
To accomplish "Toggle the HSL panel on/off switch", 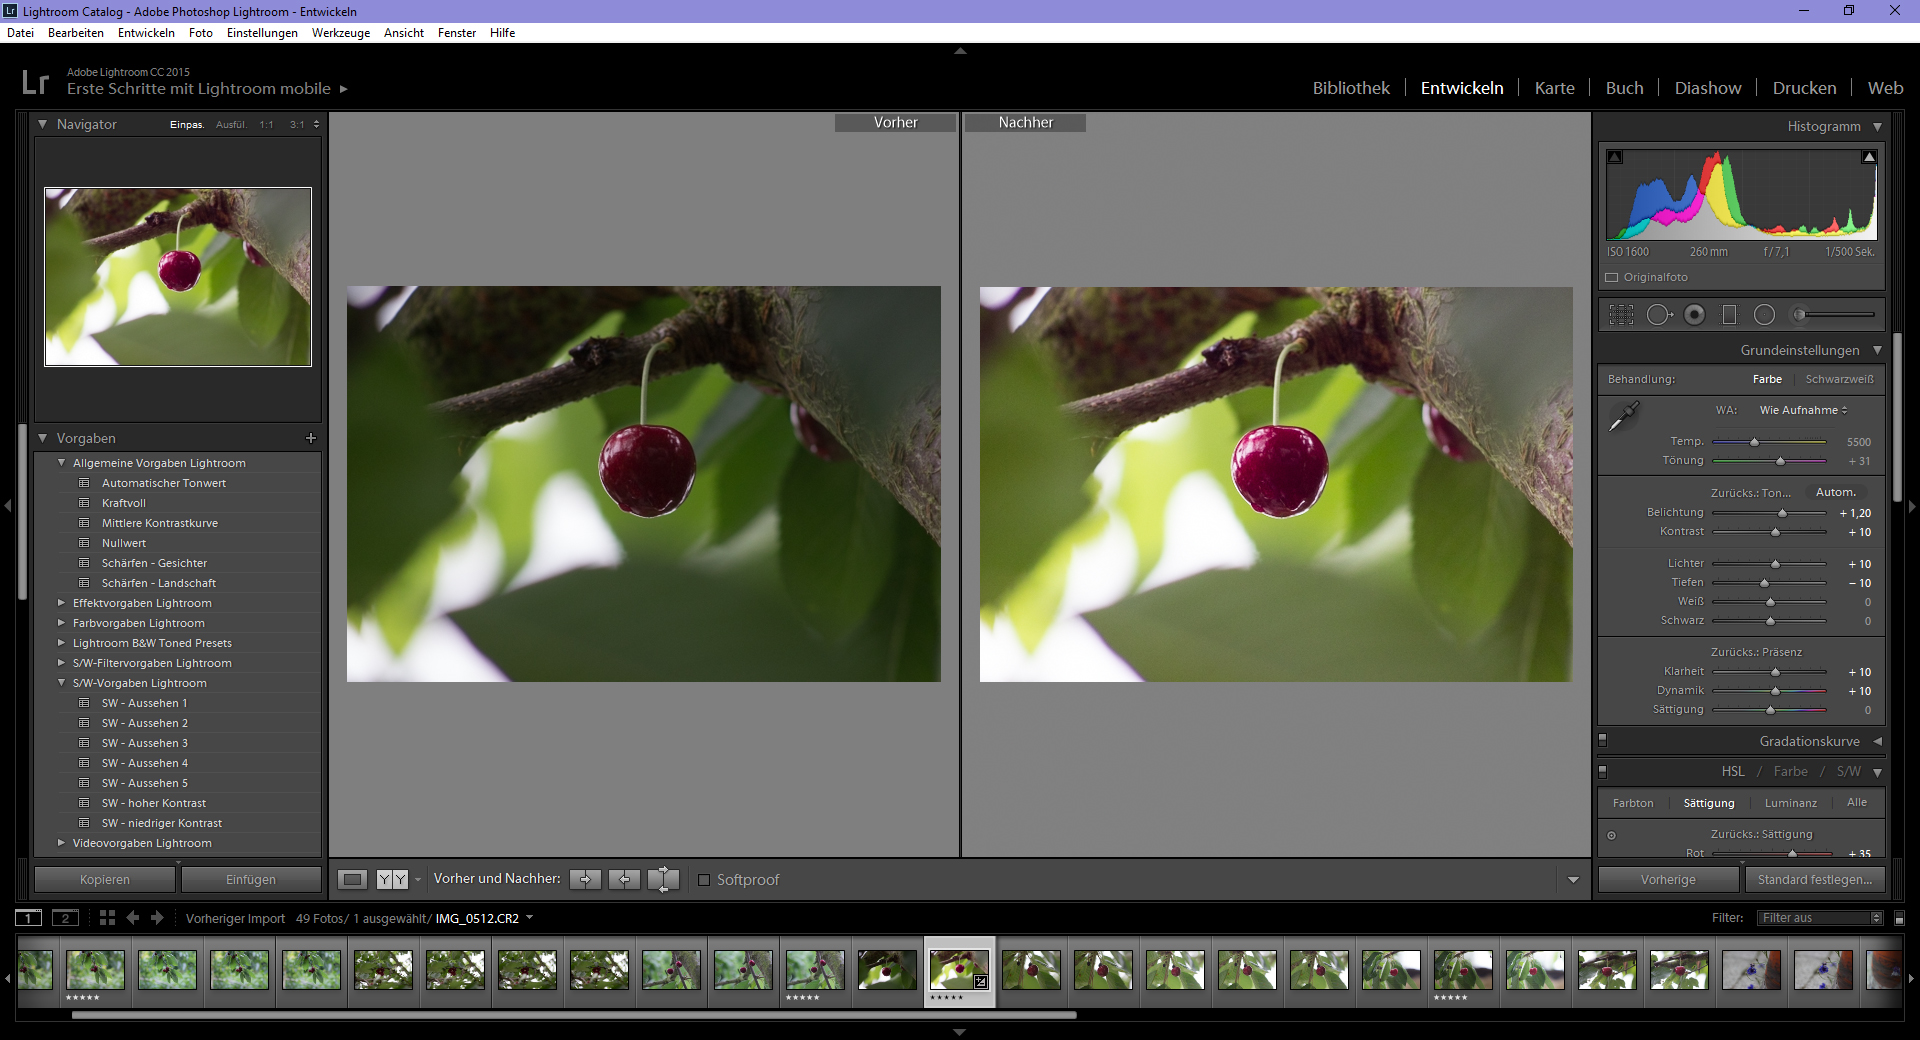I will pyautogui.click(x=1603, y=772).
